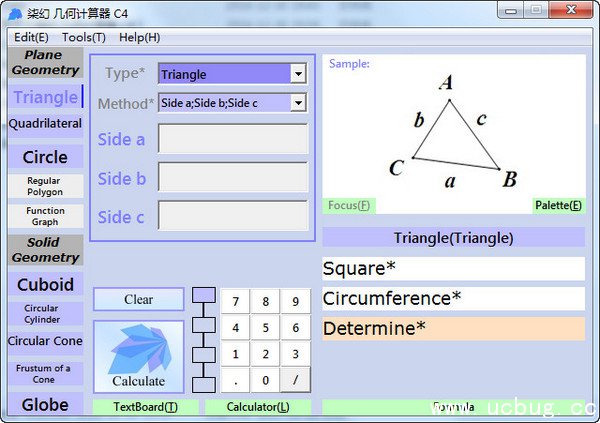Open the Palette(E) color button

[558, 206]
